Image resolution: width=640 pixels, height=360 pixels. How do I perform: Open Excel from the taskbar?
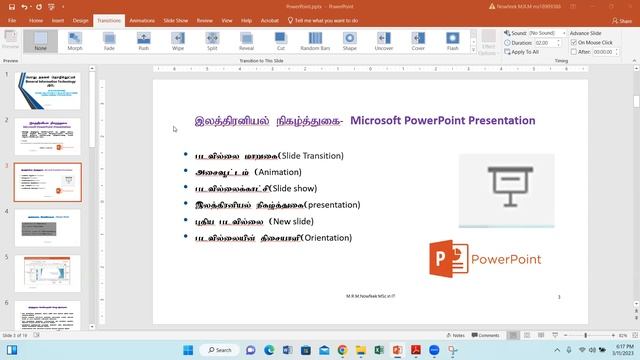379,350
